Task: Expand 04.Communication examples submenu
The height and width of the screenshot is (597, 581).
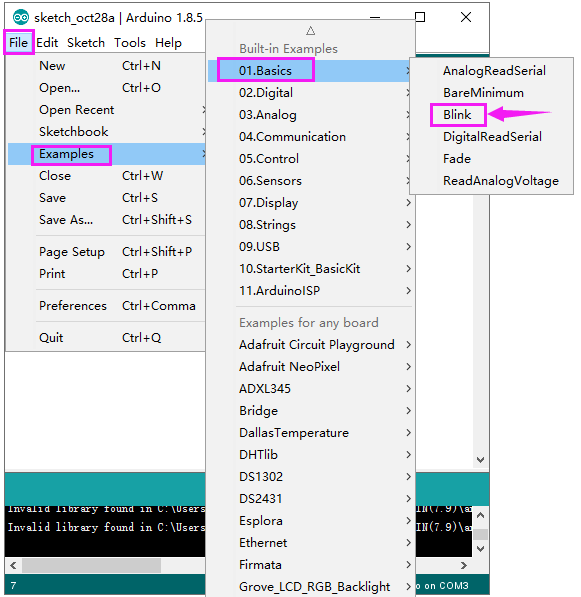Action: point(310,137)
